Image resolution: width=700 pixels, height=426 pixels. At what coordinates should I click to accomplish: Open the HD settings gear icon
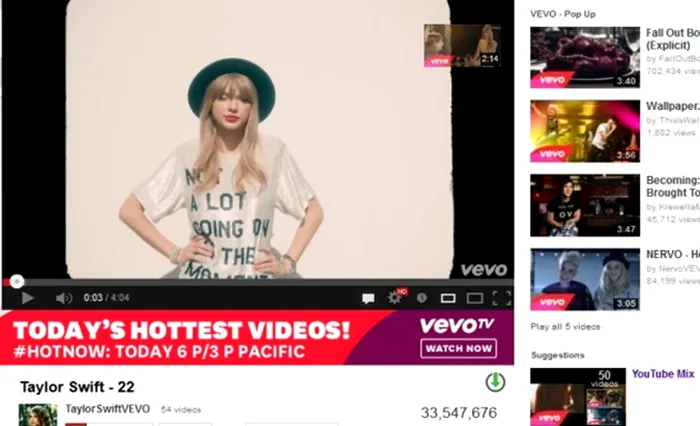[x=397, y=297]
